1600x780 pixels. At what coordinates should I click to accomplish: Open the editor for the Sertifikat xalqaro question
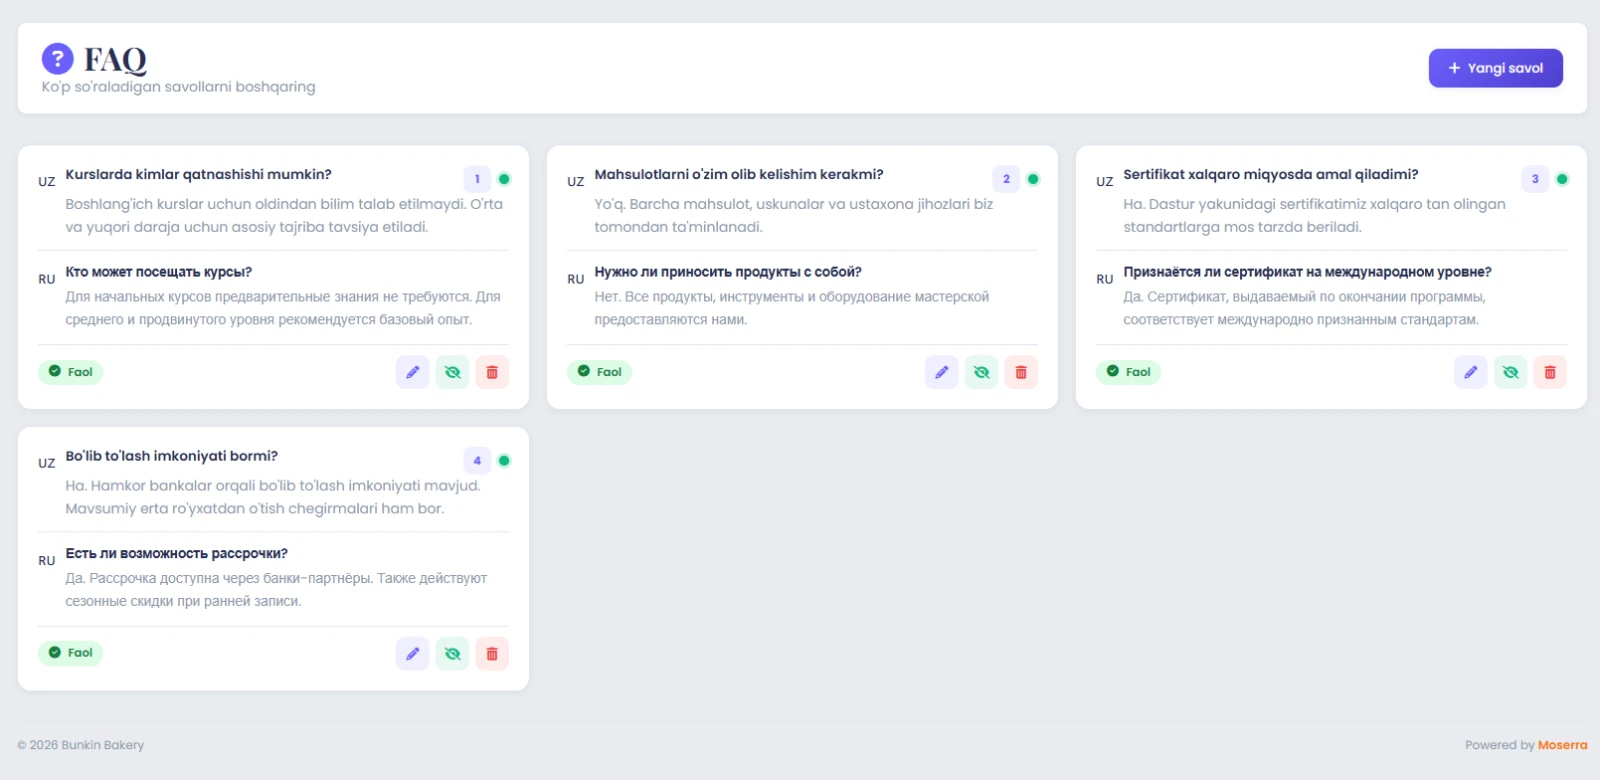[x=1470, y=372]
